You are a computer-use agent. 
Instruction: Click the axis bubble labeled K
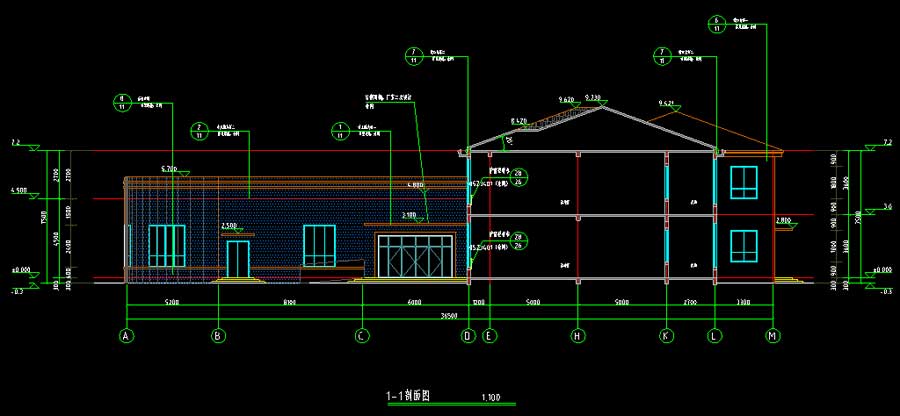[x=665, y=336]
